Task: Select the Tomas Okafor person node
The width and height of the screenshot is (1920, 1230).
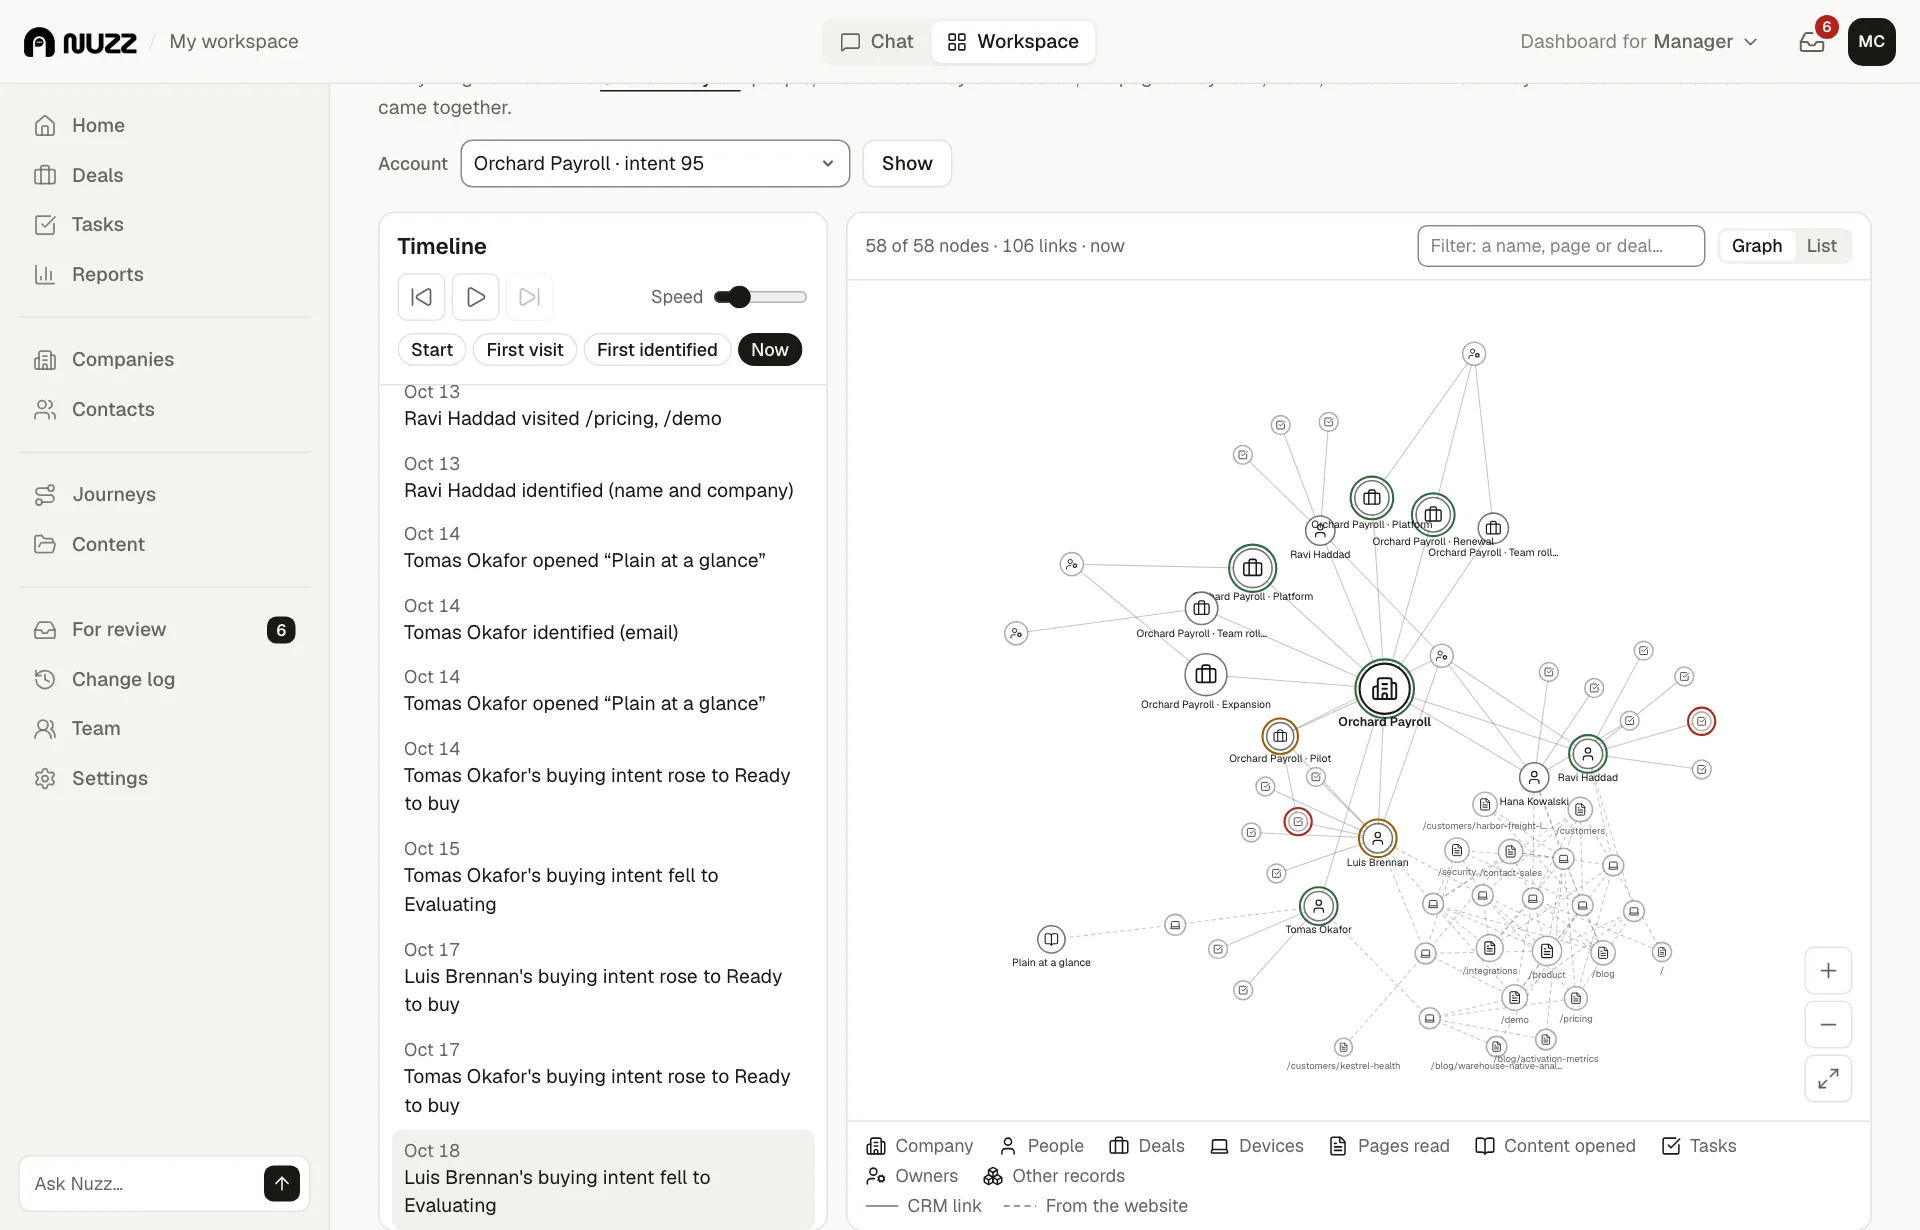Action: 1318,907
